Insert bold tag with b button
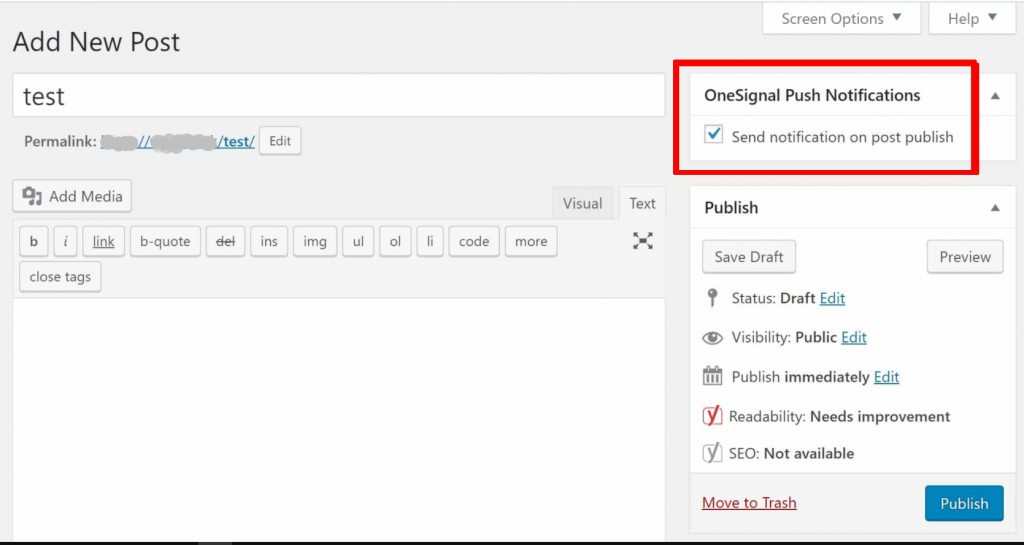Image resolution: width=1024 pixels, height=545 pixels. tap(34, 241)
